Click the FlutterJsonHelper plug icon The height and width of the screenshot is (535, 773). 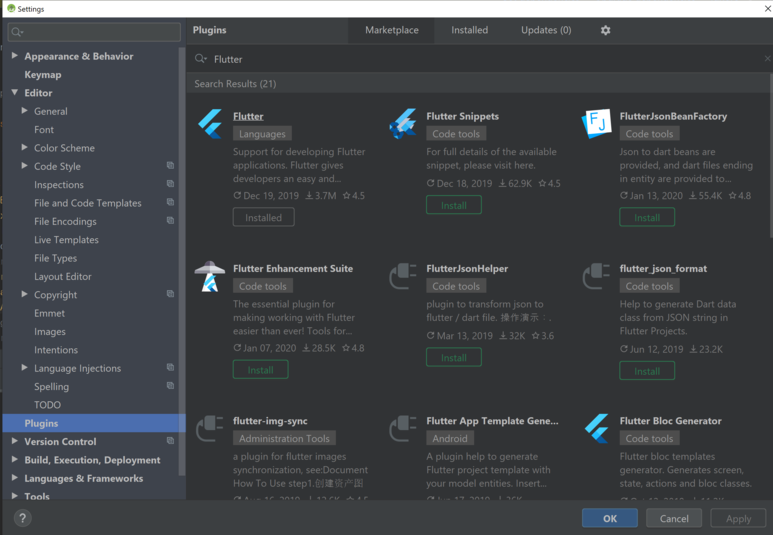[403, 276]
